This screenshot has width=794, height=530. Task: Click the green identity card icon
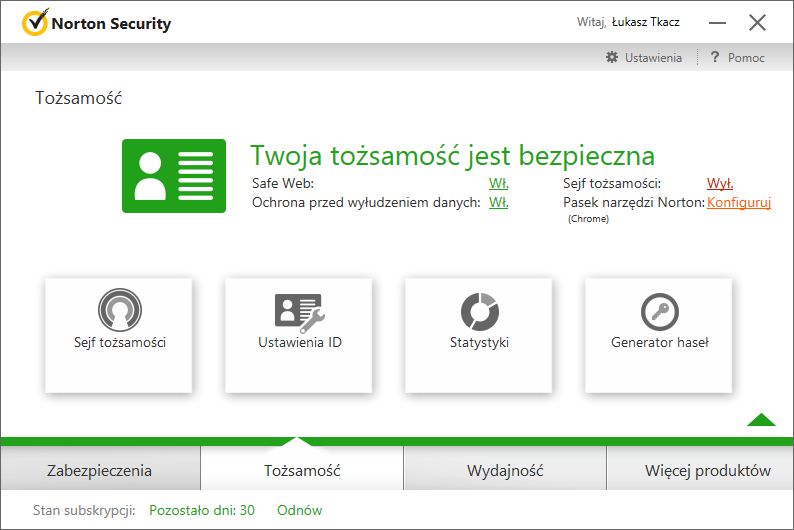click(174, 176)
